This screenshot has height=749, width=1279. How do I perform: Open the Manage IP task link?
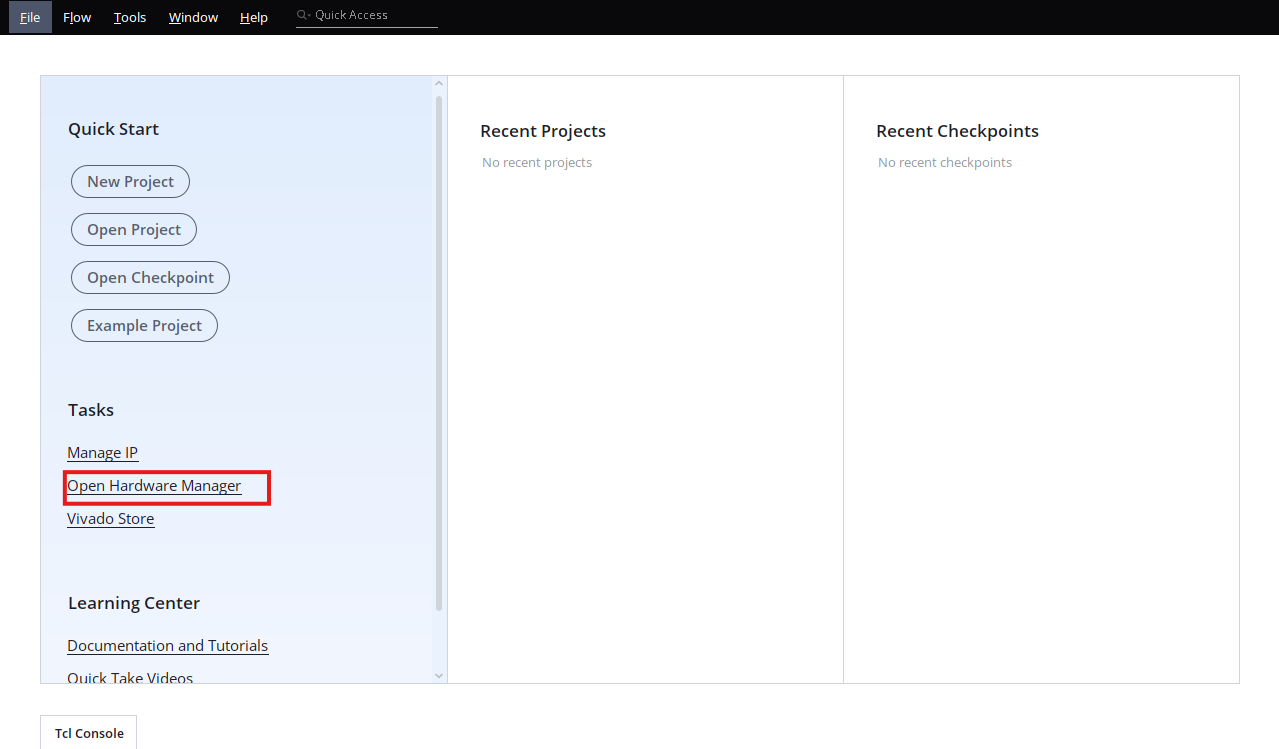coord(102,453)
